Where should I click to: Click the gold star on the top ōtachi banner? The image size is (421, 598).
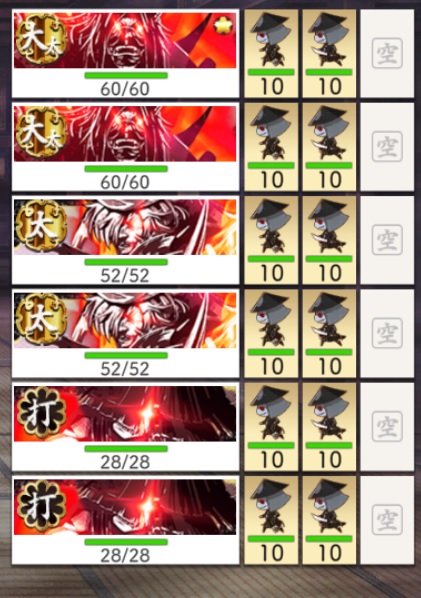pos(223,25)
